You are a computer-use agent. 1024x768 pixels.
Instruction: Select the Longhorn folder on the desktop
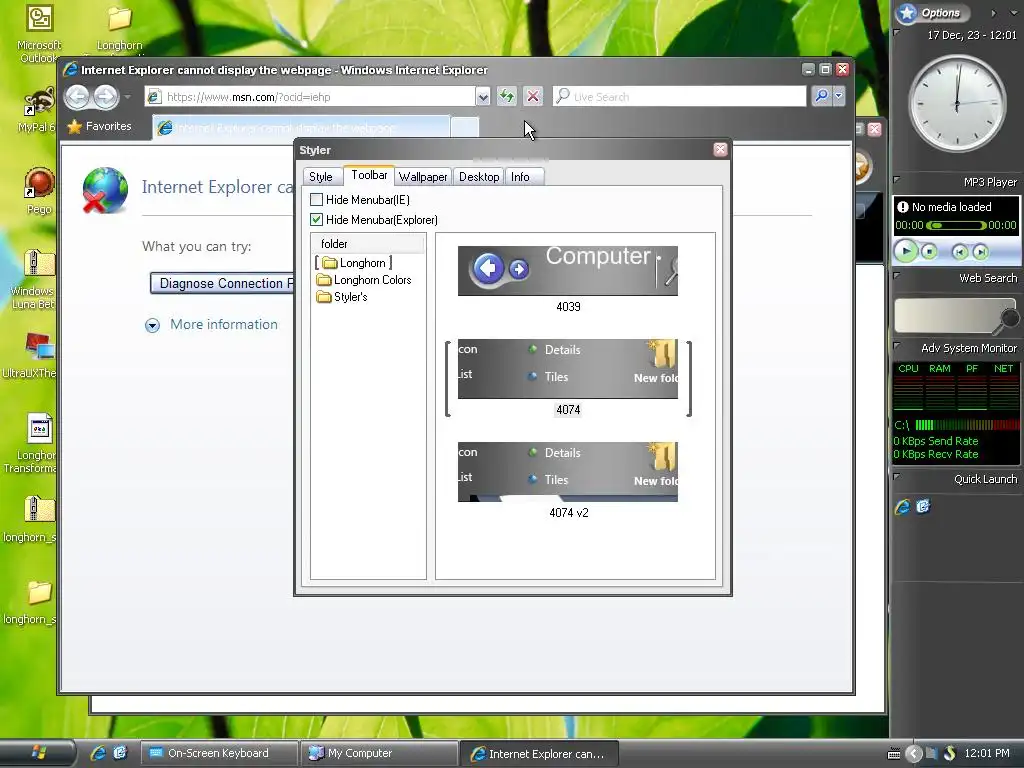point(120,29)
